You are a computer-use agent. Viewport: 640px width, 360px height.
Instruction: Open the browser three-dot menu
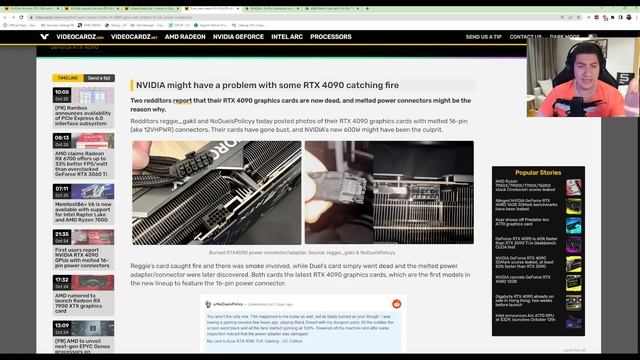pyautogui.click(x=636, y=17)
